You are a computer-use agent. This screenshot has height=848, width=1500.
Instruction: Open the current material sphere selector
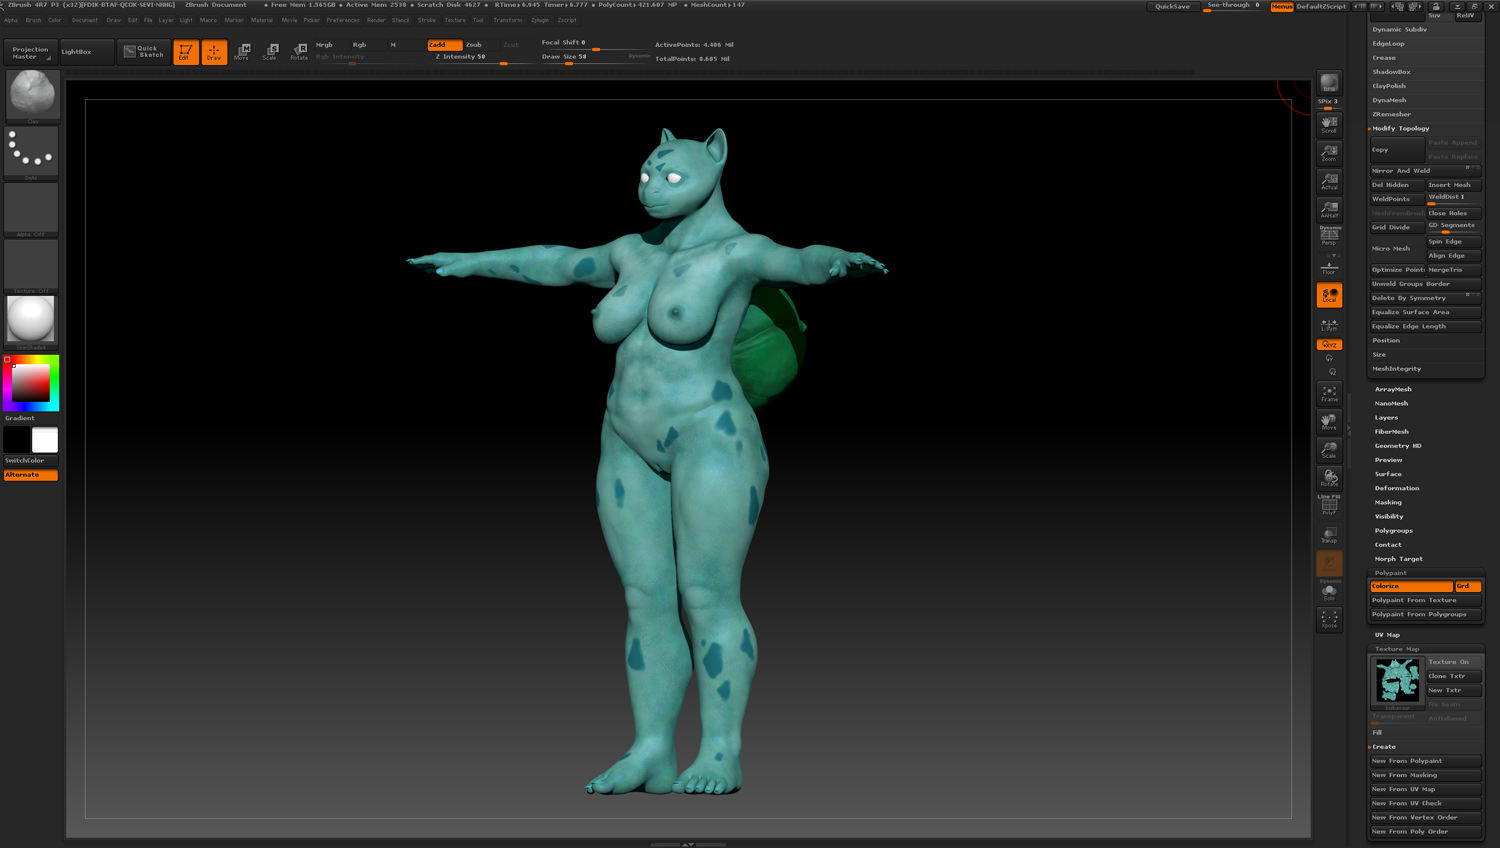(x=32, y=321)
